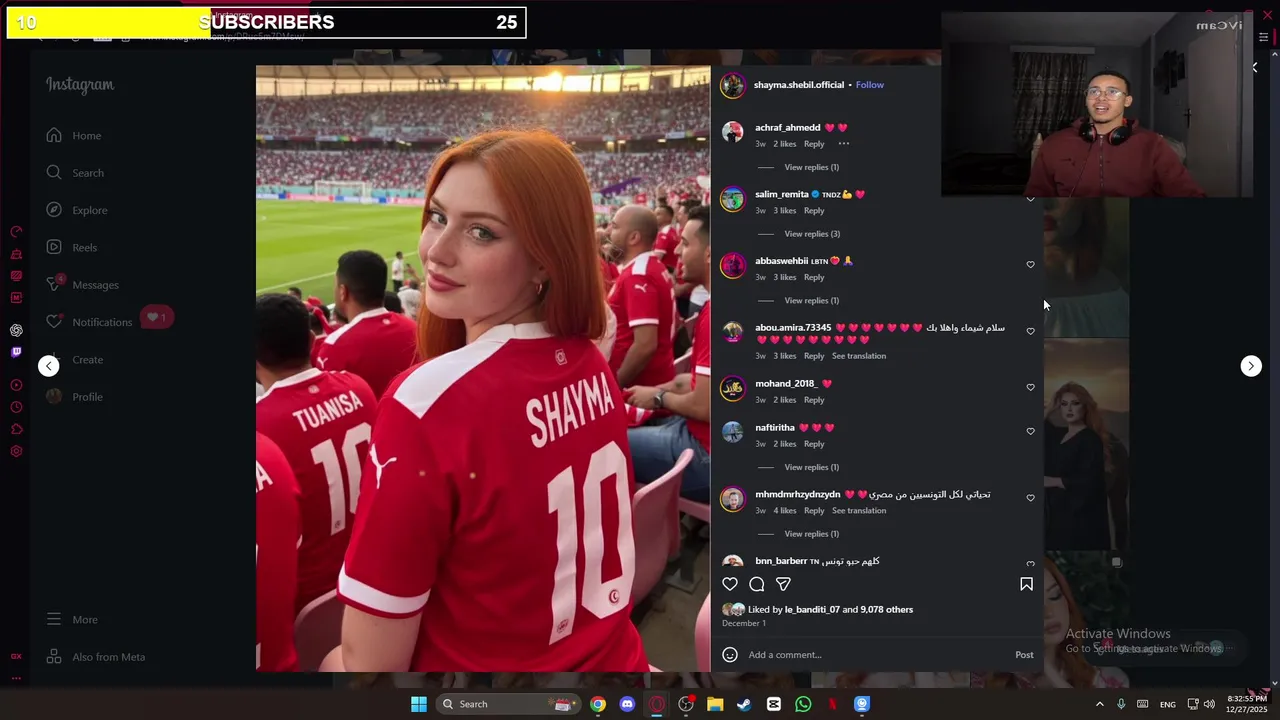Click the Instagram logo
This screenshot has height=720, width=1280.
(x=80, y=85)
